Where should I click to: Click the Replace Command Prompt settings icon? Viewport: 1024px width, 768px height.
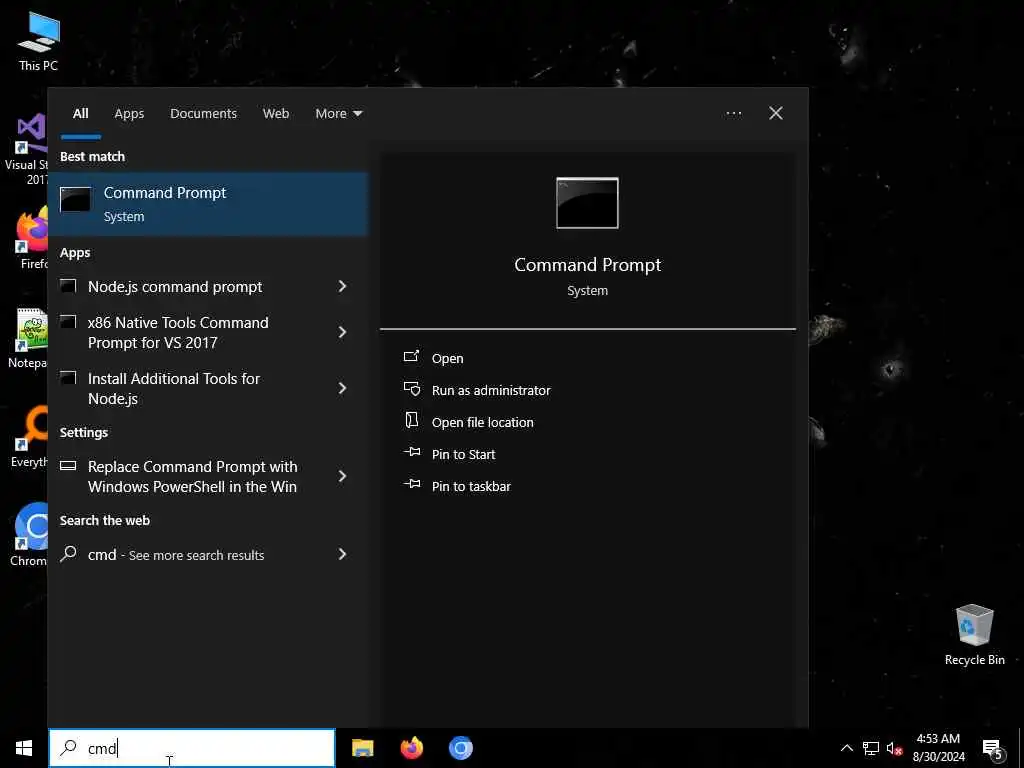pos(68,466)
